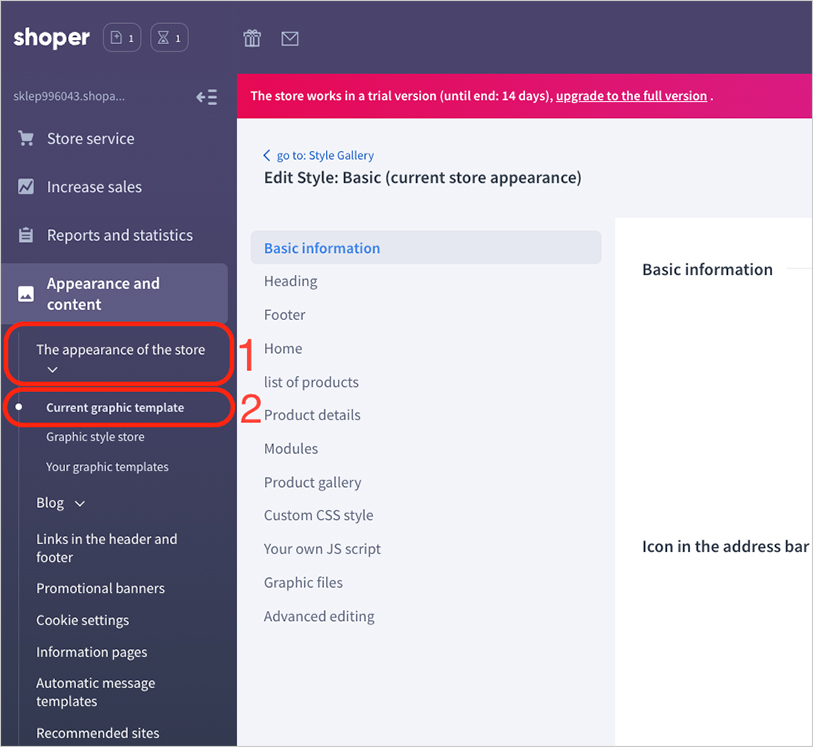
Task: Switch to Product details tab
Action: [312, 415]
